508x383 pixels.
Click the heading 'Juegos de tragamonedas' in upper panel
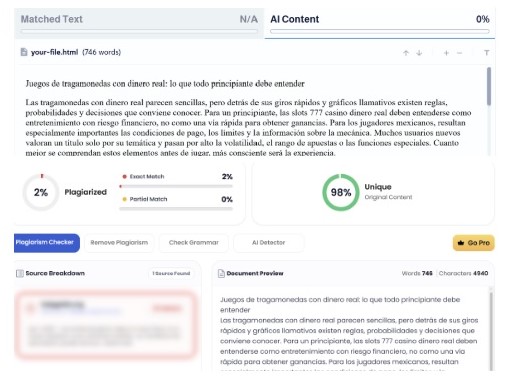[x=165, y=84]
